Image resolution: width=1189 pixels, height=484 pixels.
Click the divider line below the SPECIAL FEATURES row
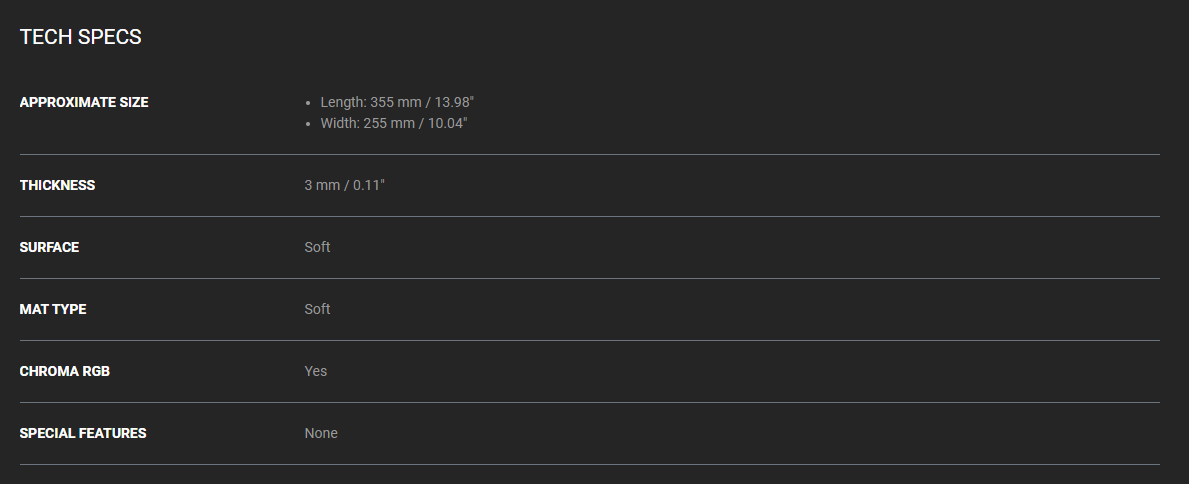click(590, 464)
